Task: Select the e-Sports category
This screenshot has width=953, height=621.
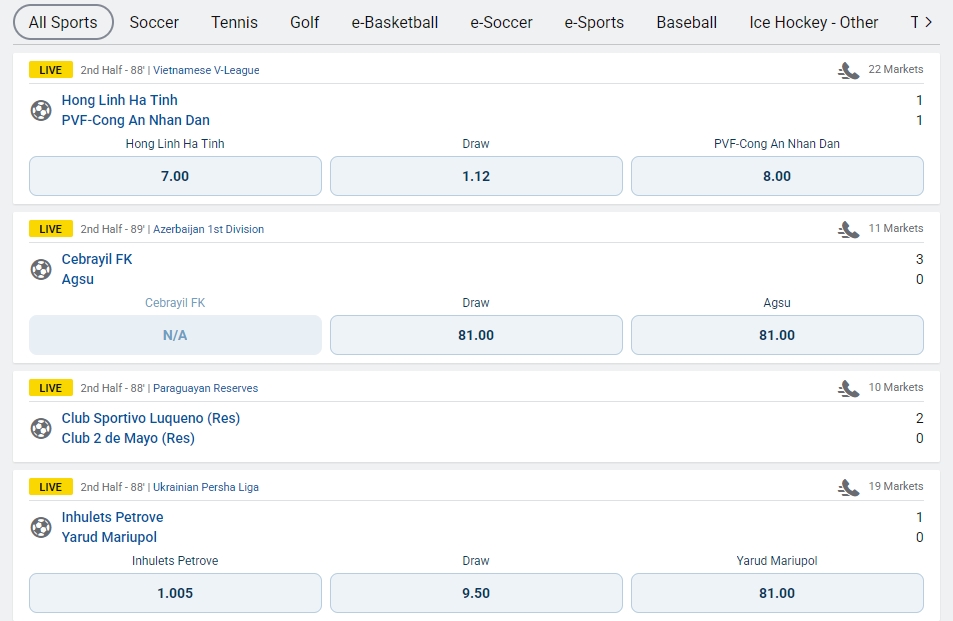Action: [594, 21]
